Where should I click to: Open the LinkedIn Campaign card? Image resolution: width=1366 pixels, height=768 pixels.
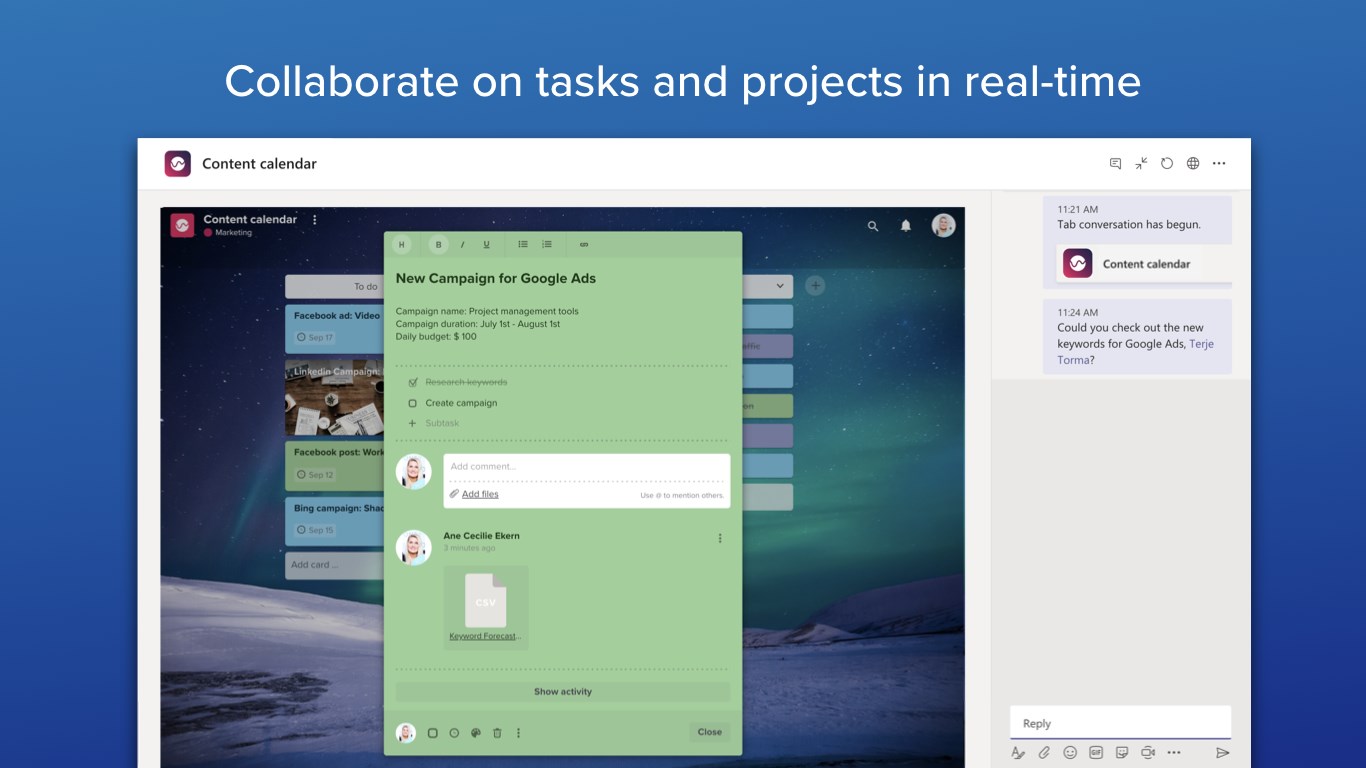[x=335, y=398]
